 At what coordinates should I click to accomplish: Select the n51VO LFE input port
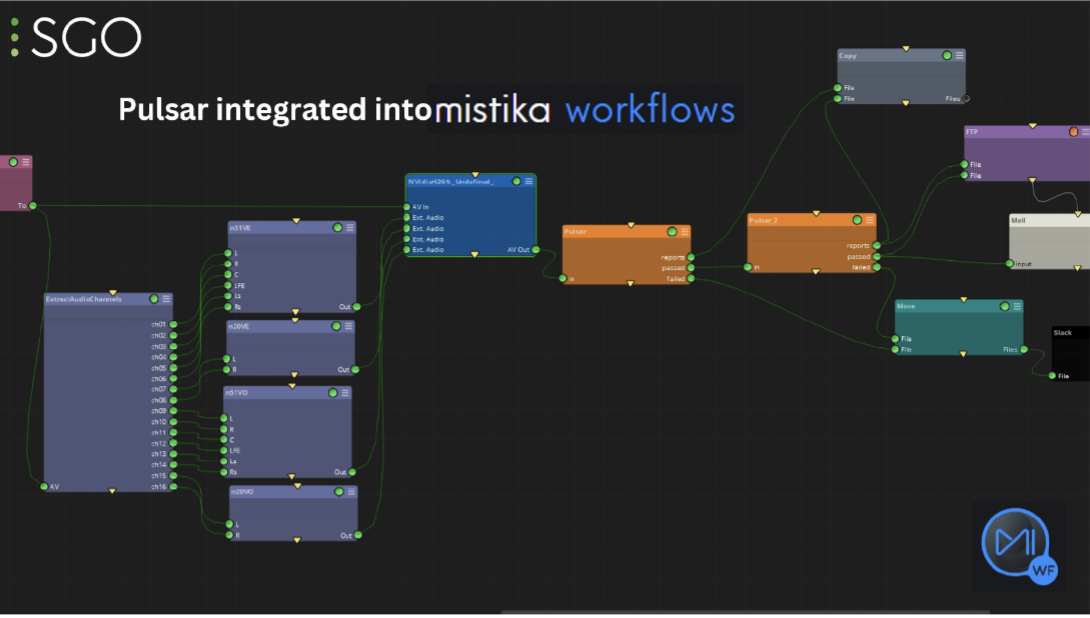224,450
